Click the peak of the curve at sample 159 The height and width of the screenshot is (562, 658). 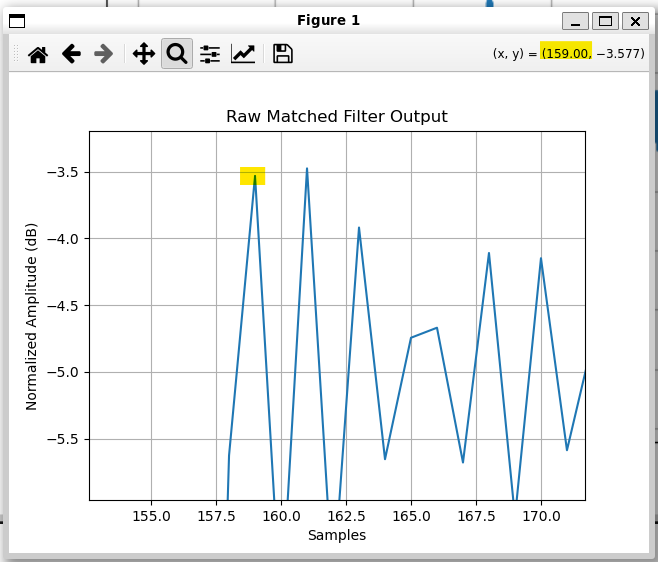point(255,176)
